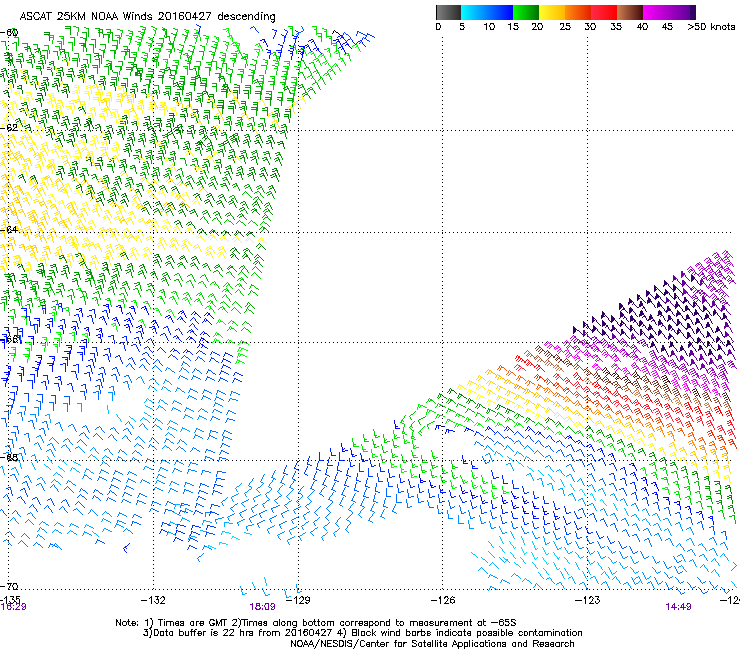Click the '20' legend tick label
This screenshot has height=650, width=740.
(x=538, y=27)
